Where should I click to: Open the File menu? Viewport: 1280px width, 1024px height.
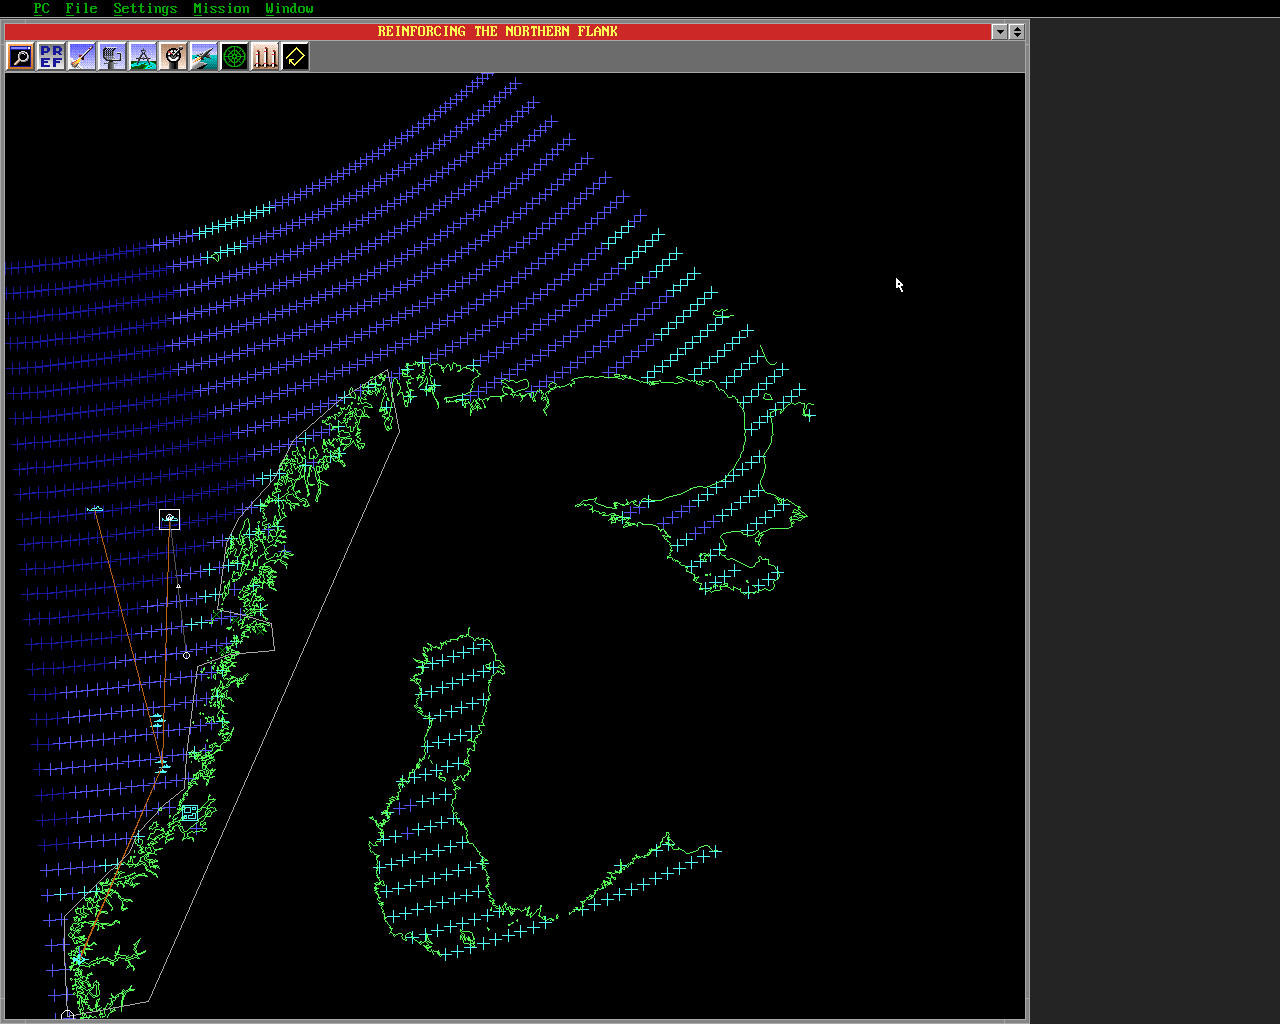click(81, 8)
